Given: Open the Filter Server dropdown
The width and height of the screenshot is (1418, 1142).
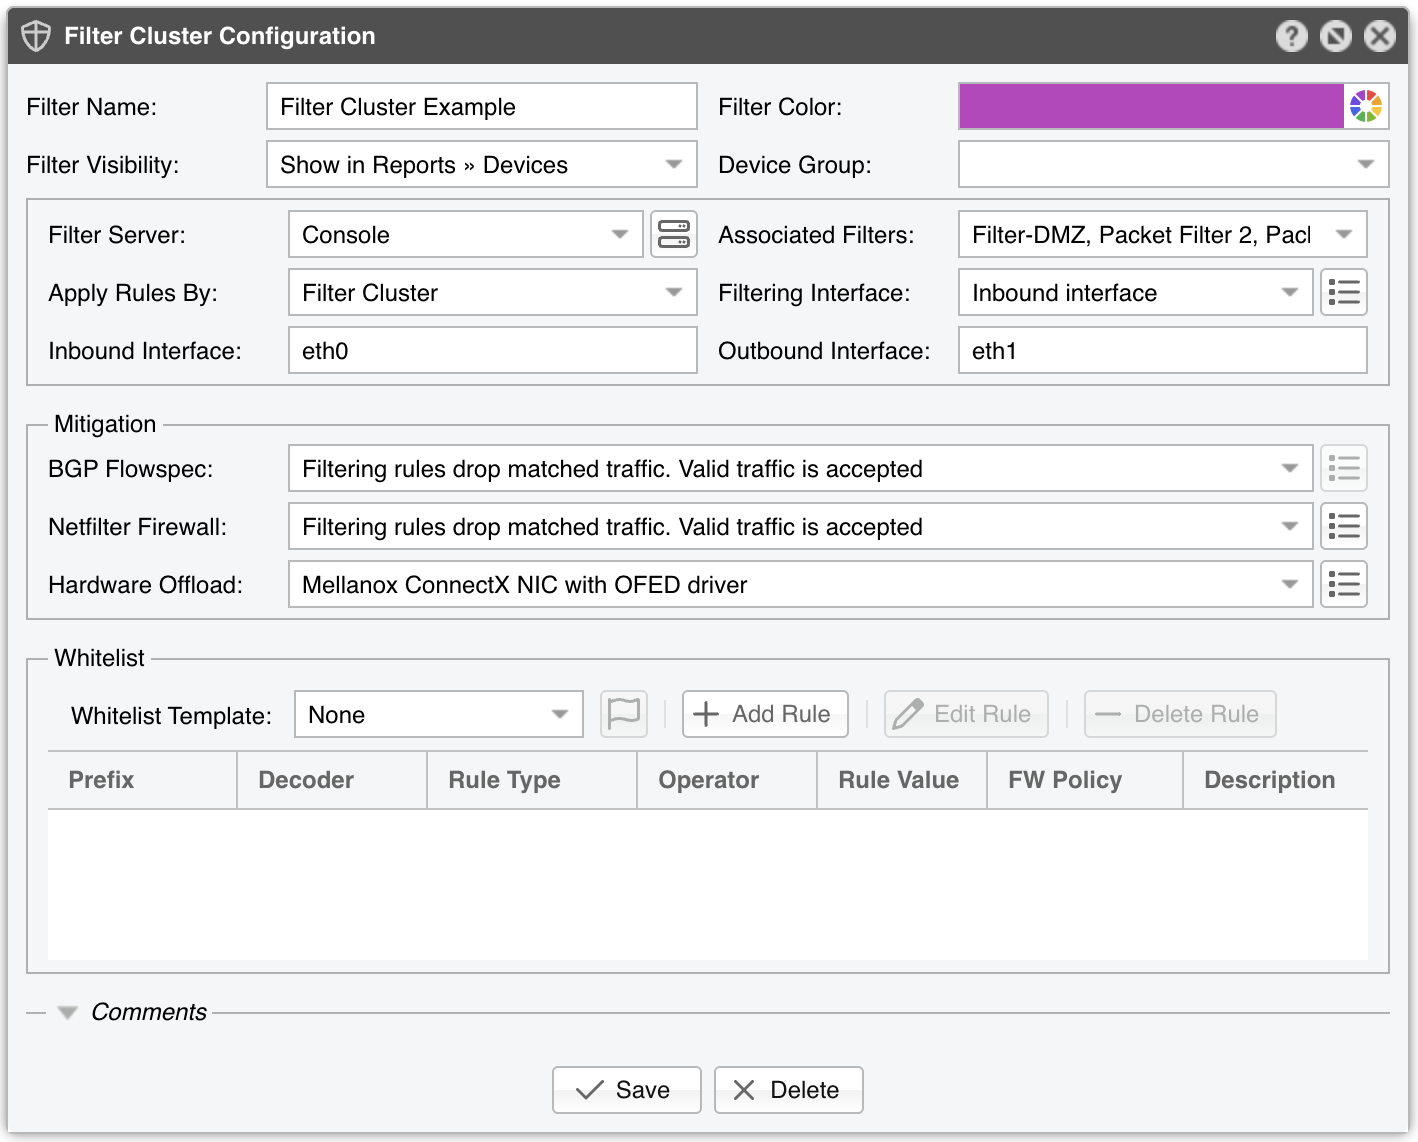Looking at the screenshot, I should 466,234.
